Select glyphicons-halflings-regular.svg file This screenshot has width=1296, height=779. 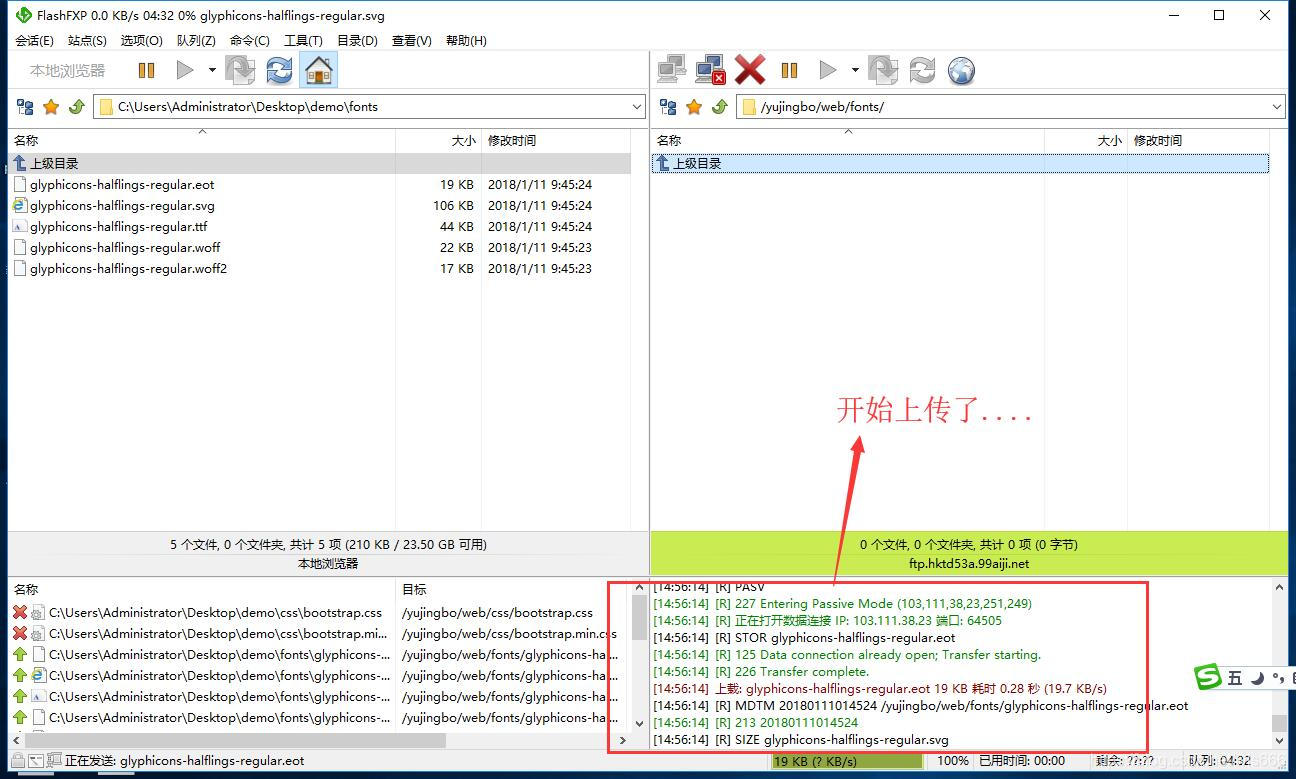pos(122,205)
